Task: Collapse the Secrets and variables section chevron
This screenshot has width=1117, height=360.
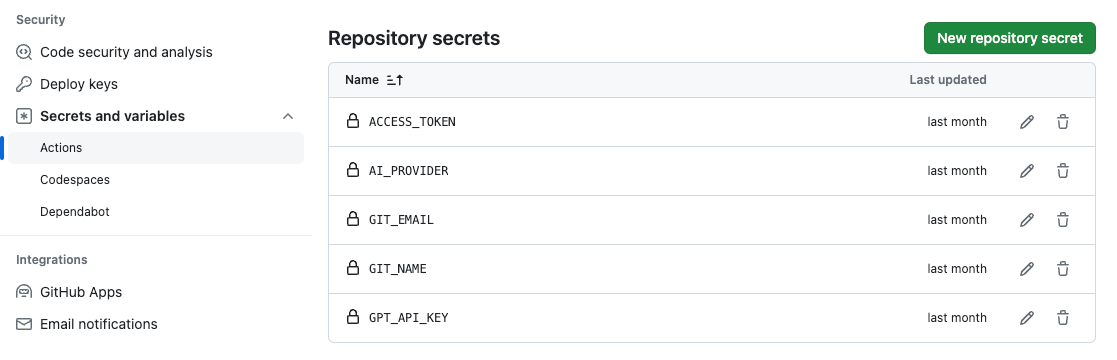Action: [288, 116]
